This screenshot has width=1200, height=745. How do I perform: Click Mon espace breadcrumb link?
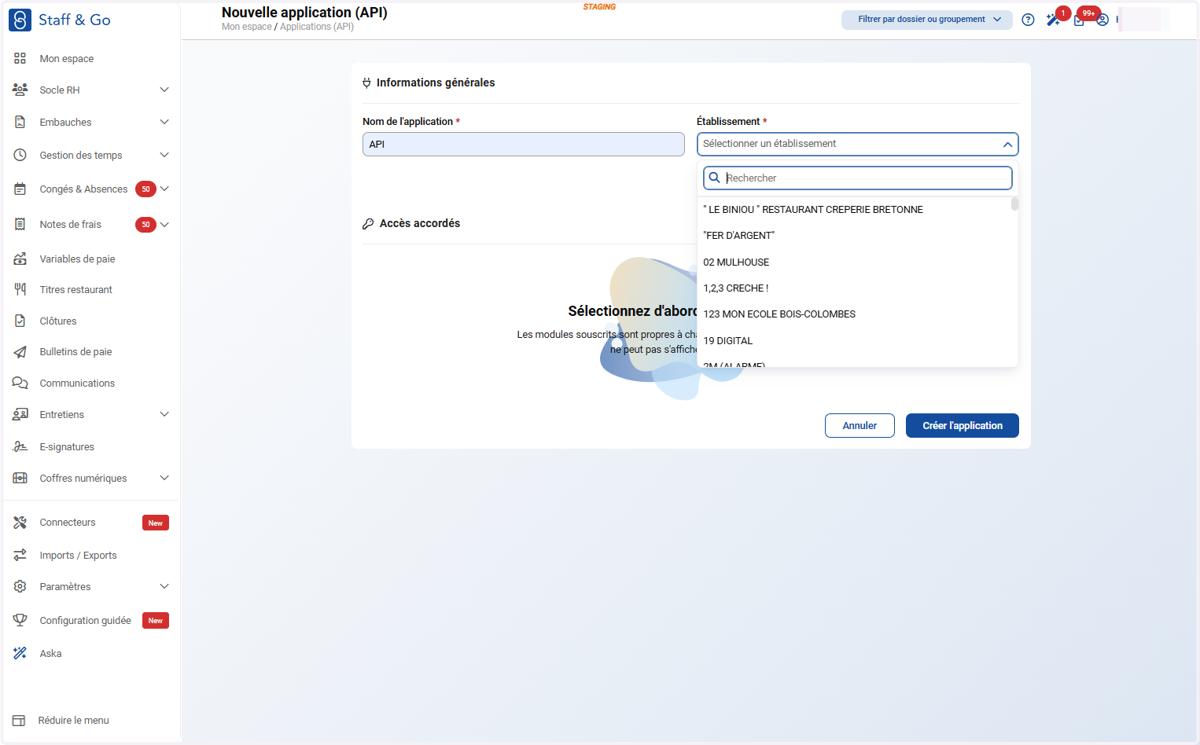(246, 27)
